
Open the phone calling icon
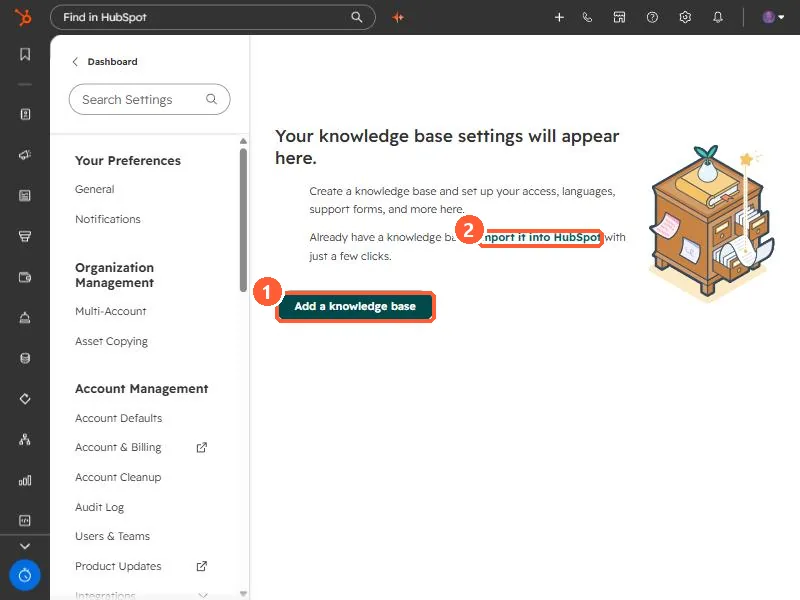point(588,17)
